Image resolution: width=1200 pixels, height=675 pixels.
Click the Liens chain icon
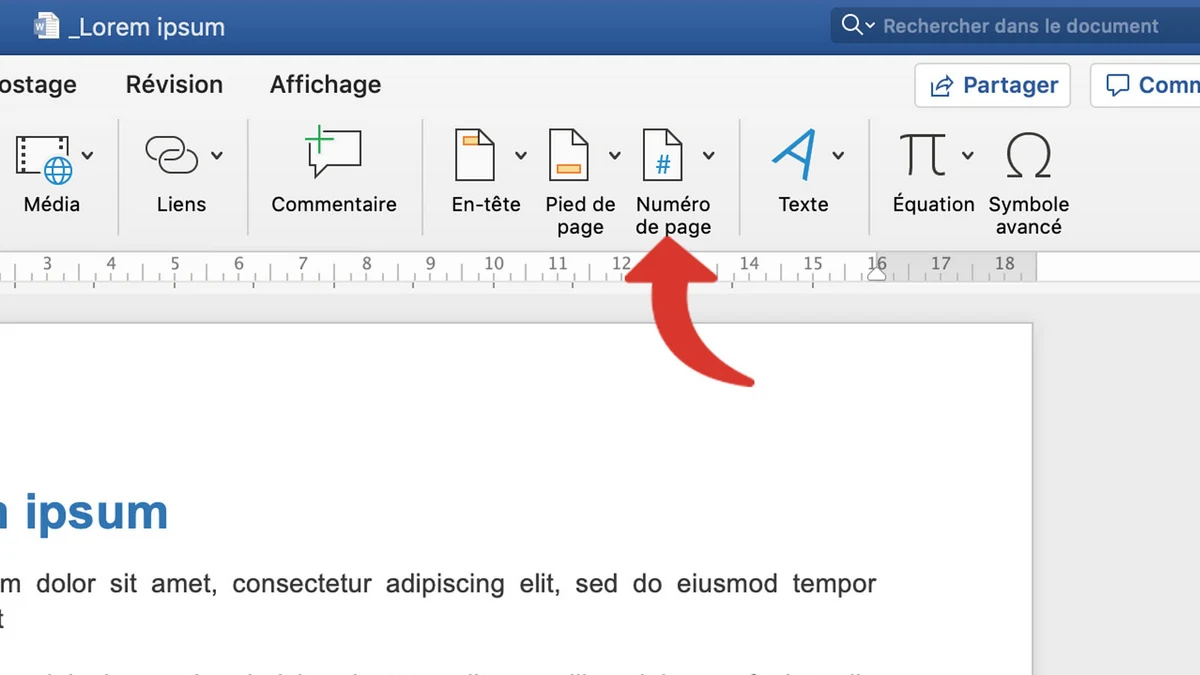[x=172, y=156]
